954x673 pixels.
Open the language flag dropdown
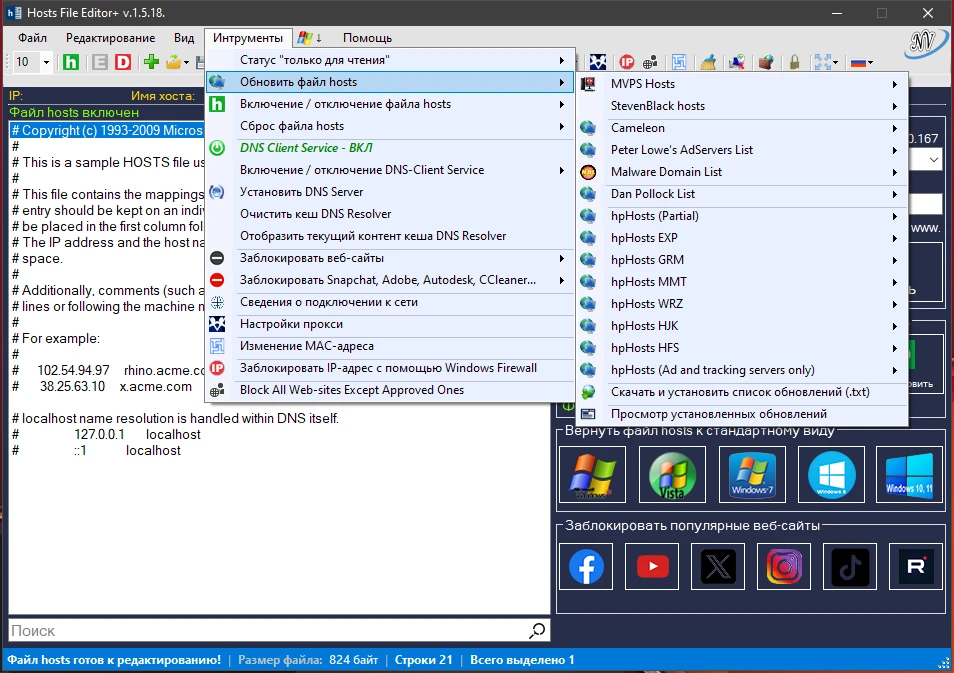click(861, 62)
